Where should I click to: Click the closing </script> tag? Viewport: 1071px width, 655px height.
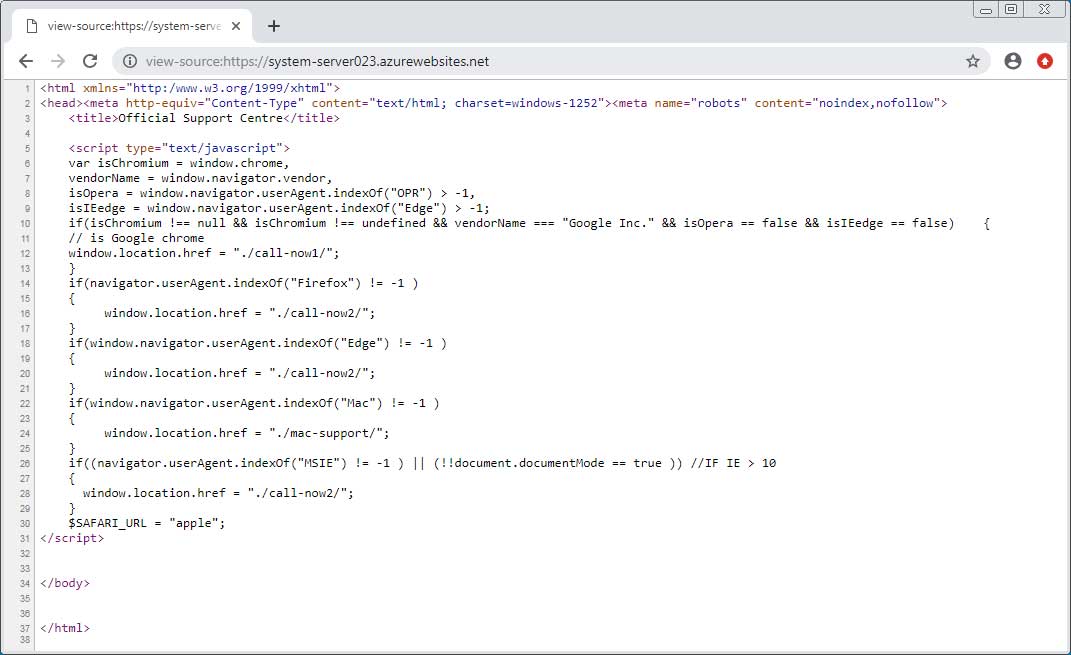coord(72,539)
